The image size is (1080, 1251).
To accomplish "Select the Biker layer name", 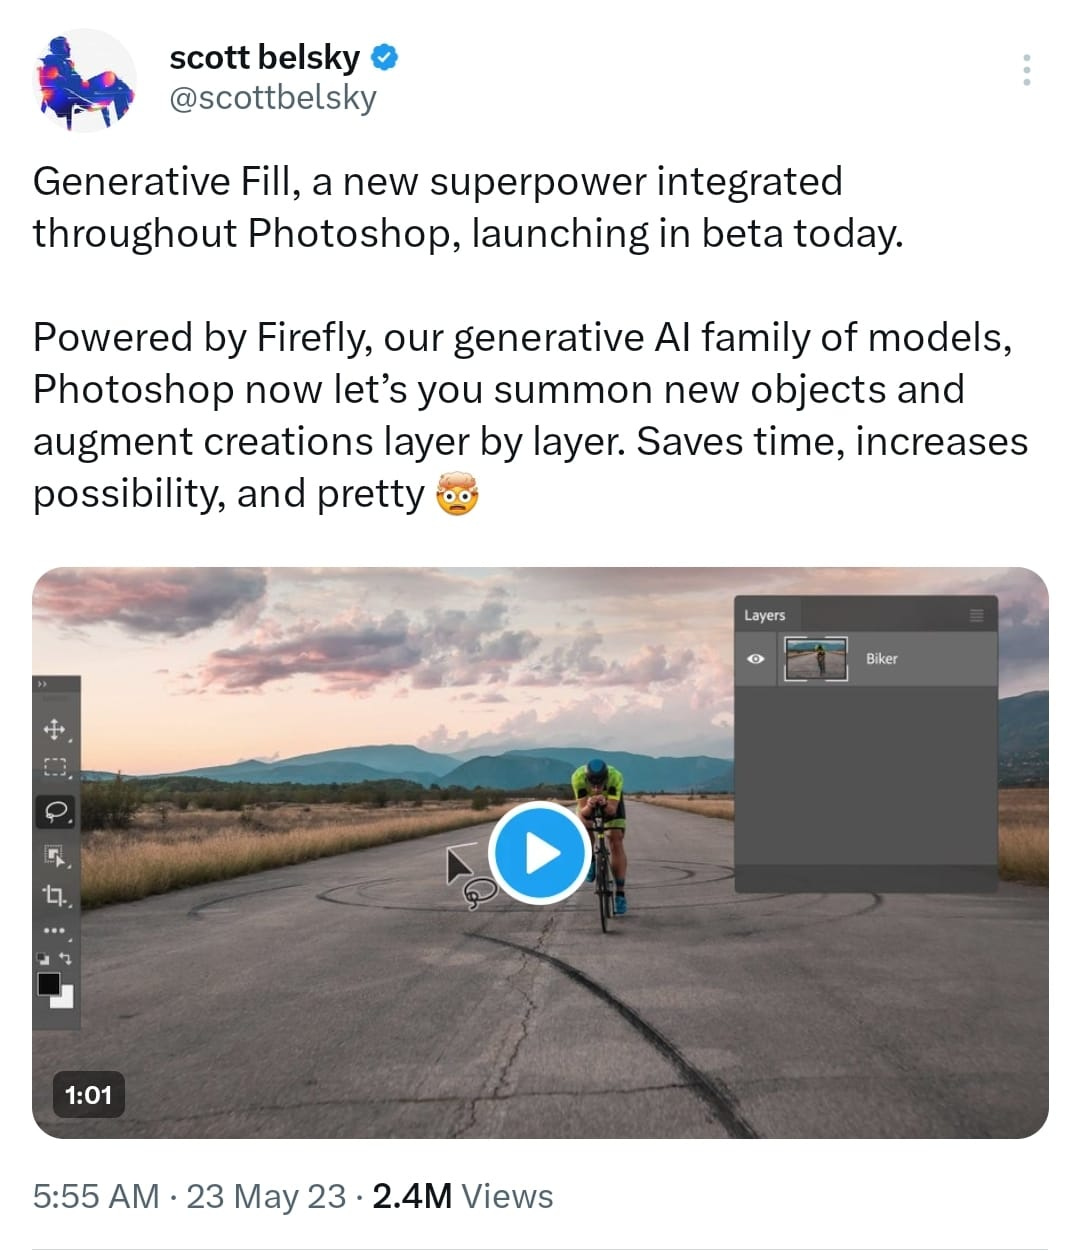I will tap(881, 659).
